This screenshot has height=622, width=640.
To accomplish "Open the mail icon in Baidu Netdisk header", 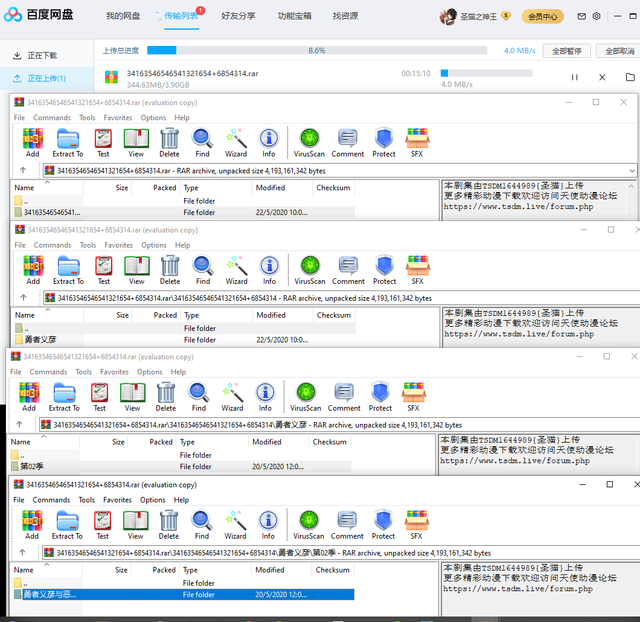I will (582, 16).
